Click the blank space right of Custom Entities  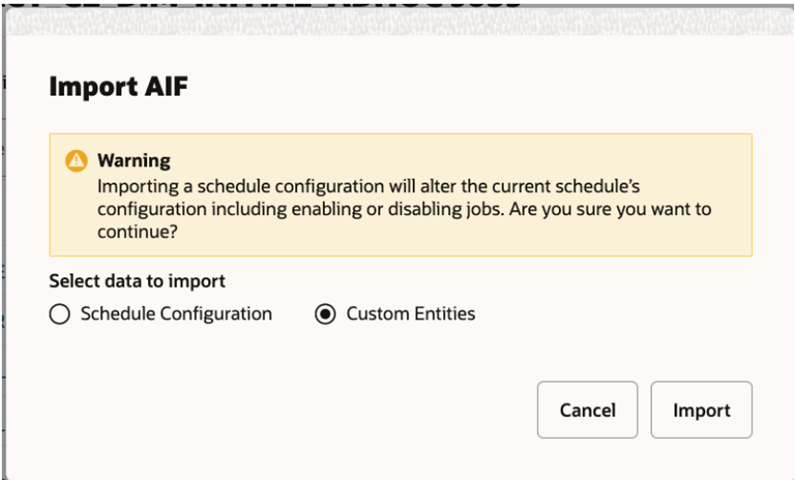(620, 314)
